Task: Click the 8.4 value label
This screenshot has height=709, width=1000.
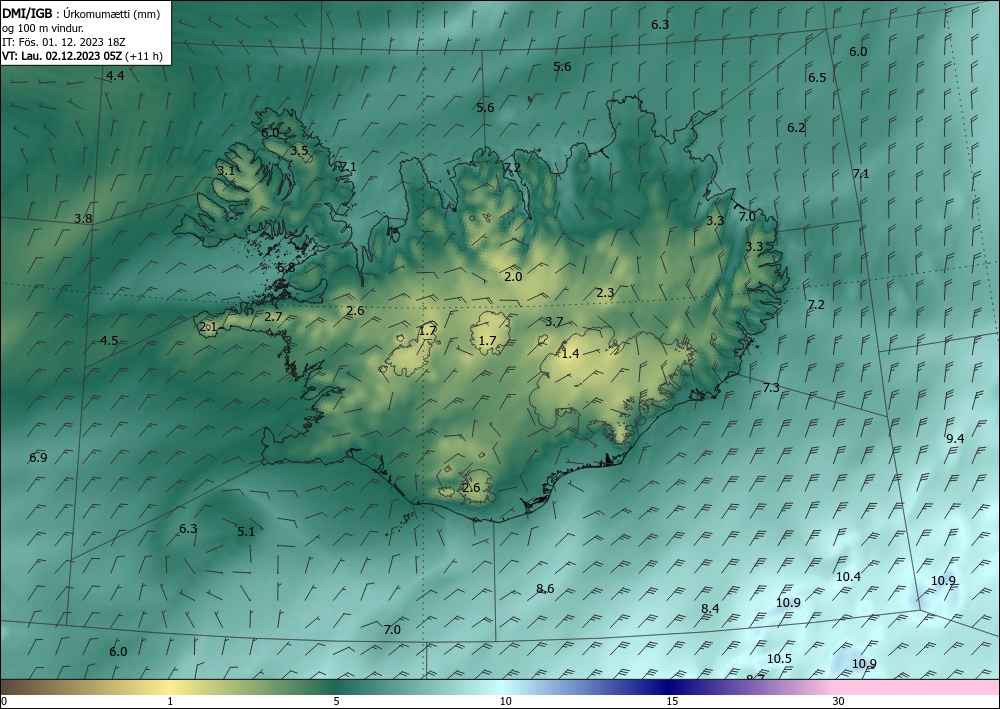Action: [710, 609]
